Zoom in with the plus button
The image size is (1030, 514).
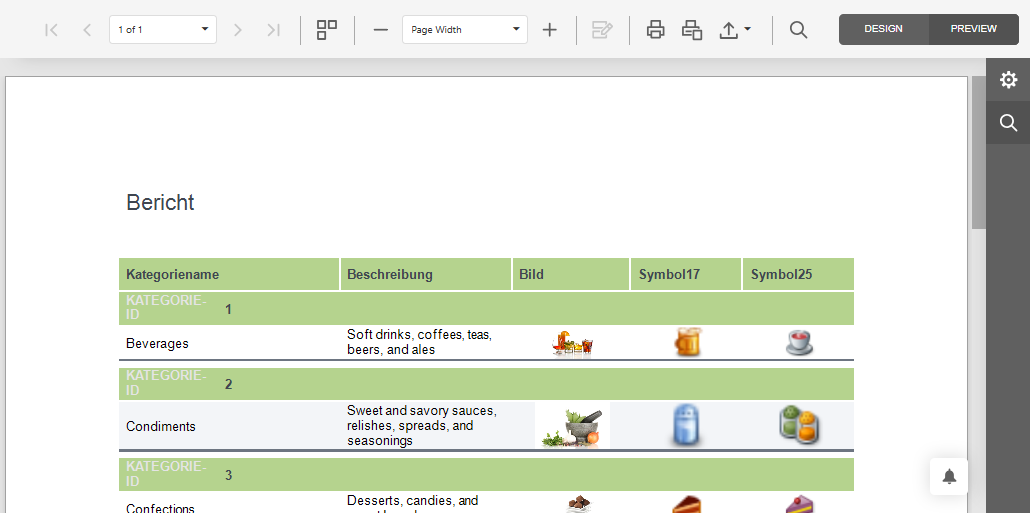point(549,30)
